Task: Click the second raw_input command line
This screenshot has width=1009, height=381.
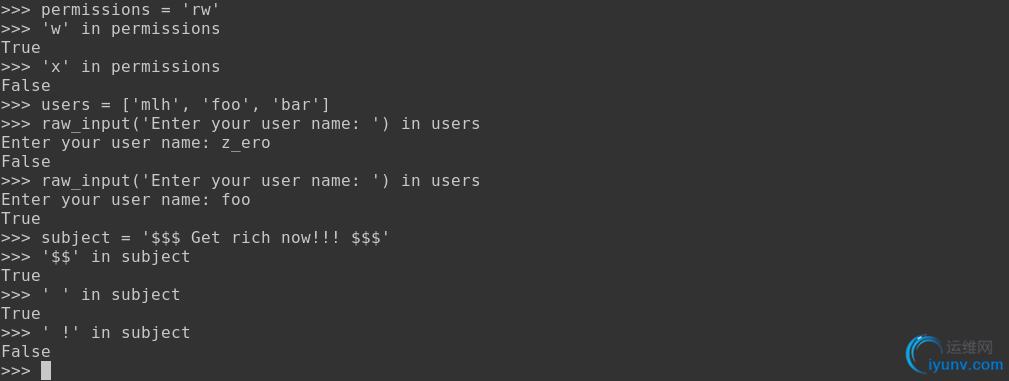Action: tap(241, 181)
